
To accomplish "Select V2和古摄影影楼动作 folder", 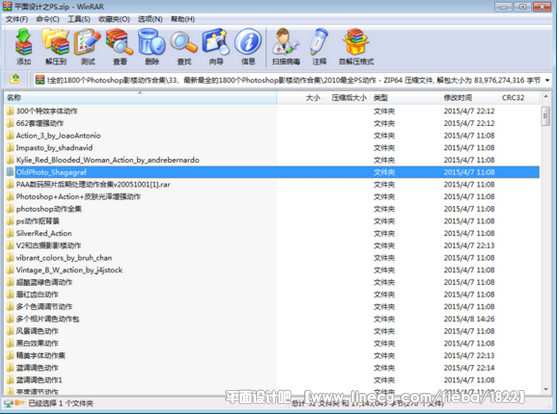I will coord(48,245).
